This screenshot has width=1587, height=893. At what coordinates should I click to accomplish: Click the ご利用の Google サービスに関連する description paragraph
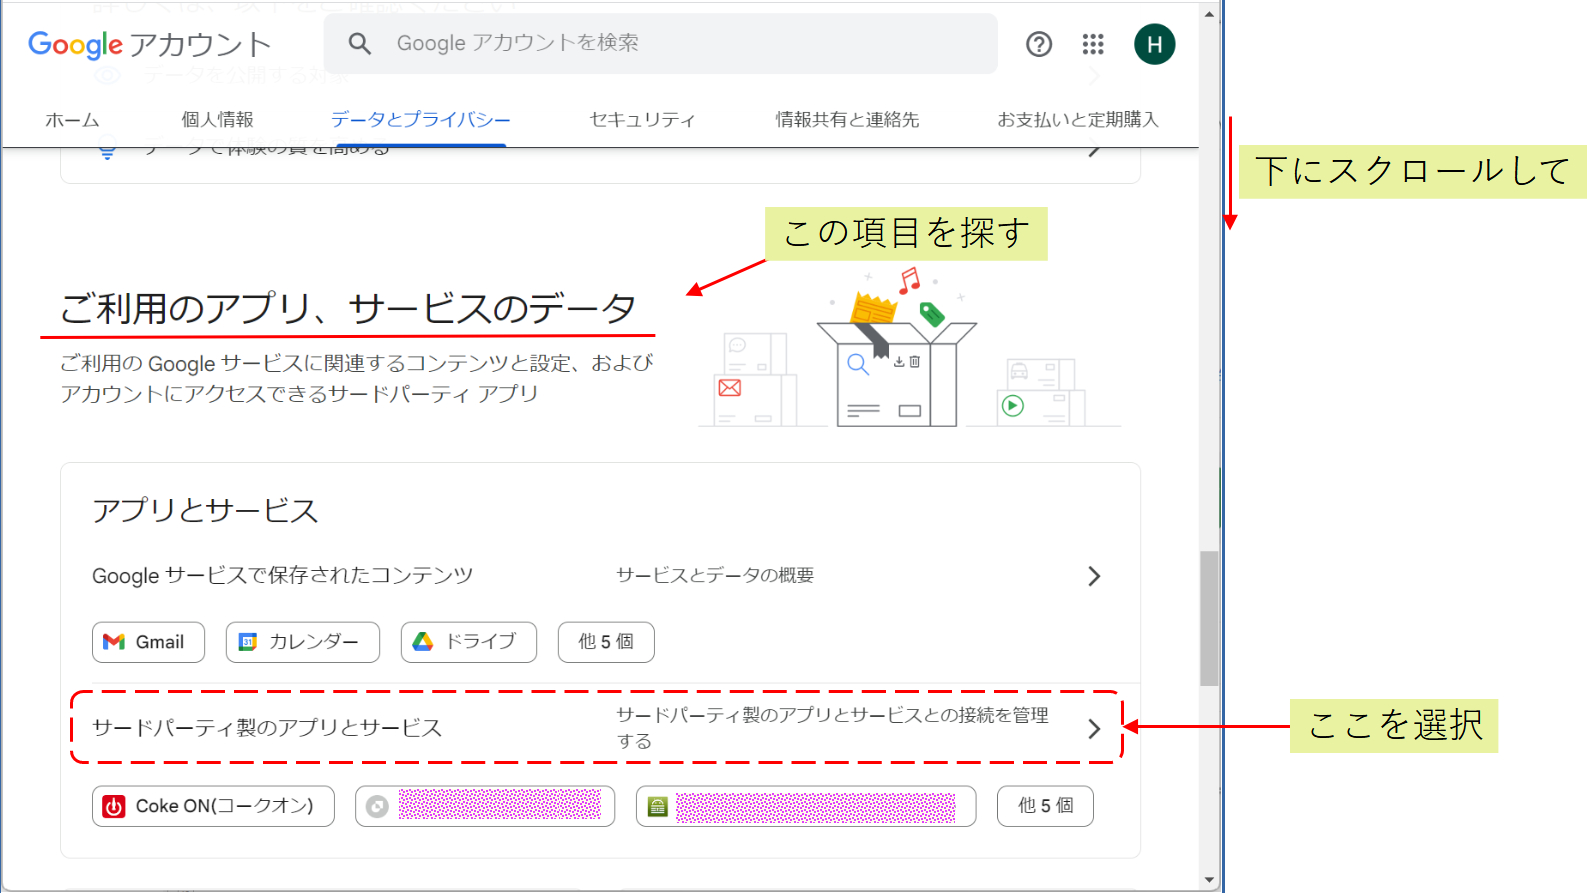click(357, 378)
